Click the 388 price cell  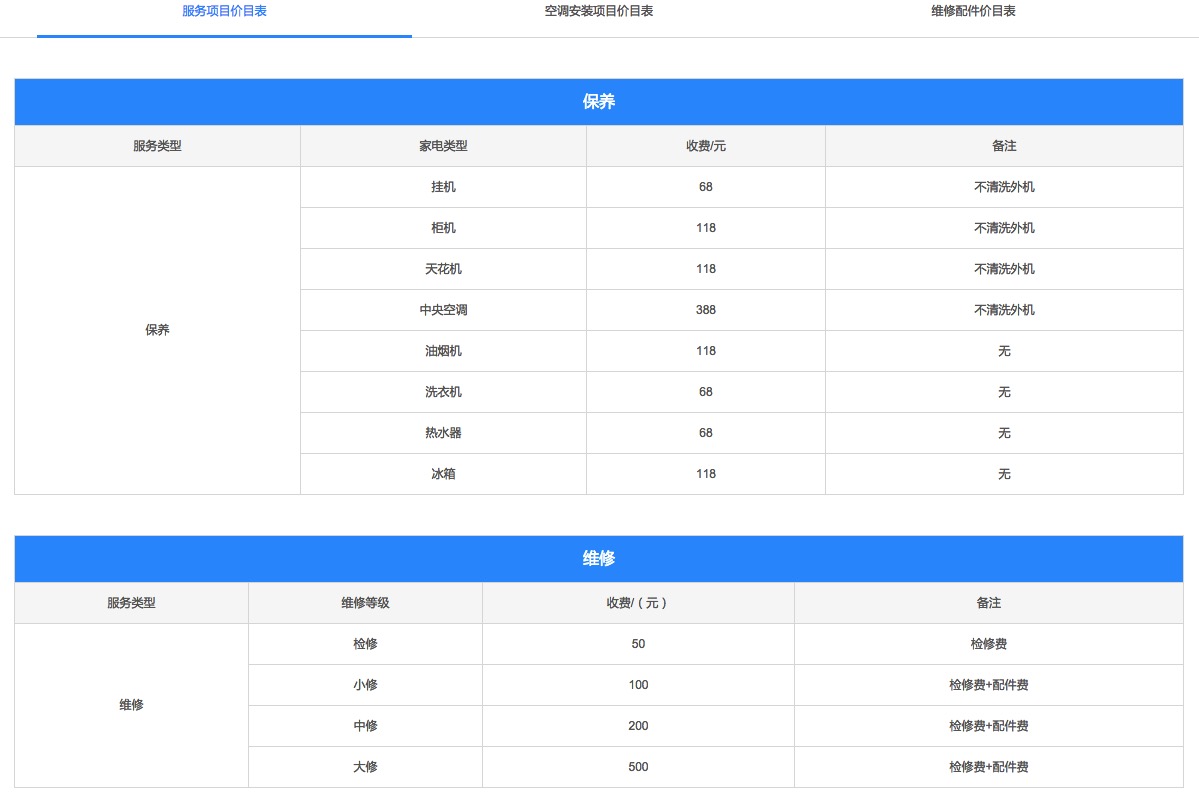coord(706,310)
